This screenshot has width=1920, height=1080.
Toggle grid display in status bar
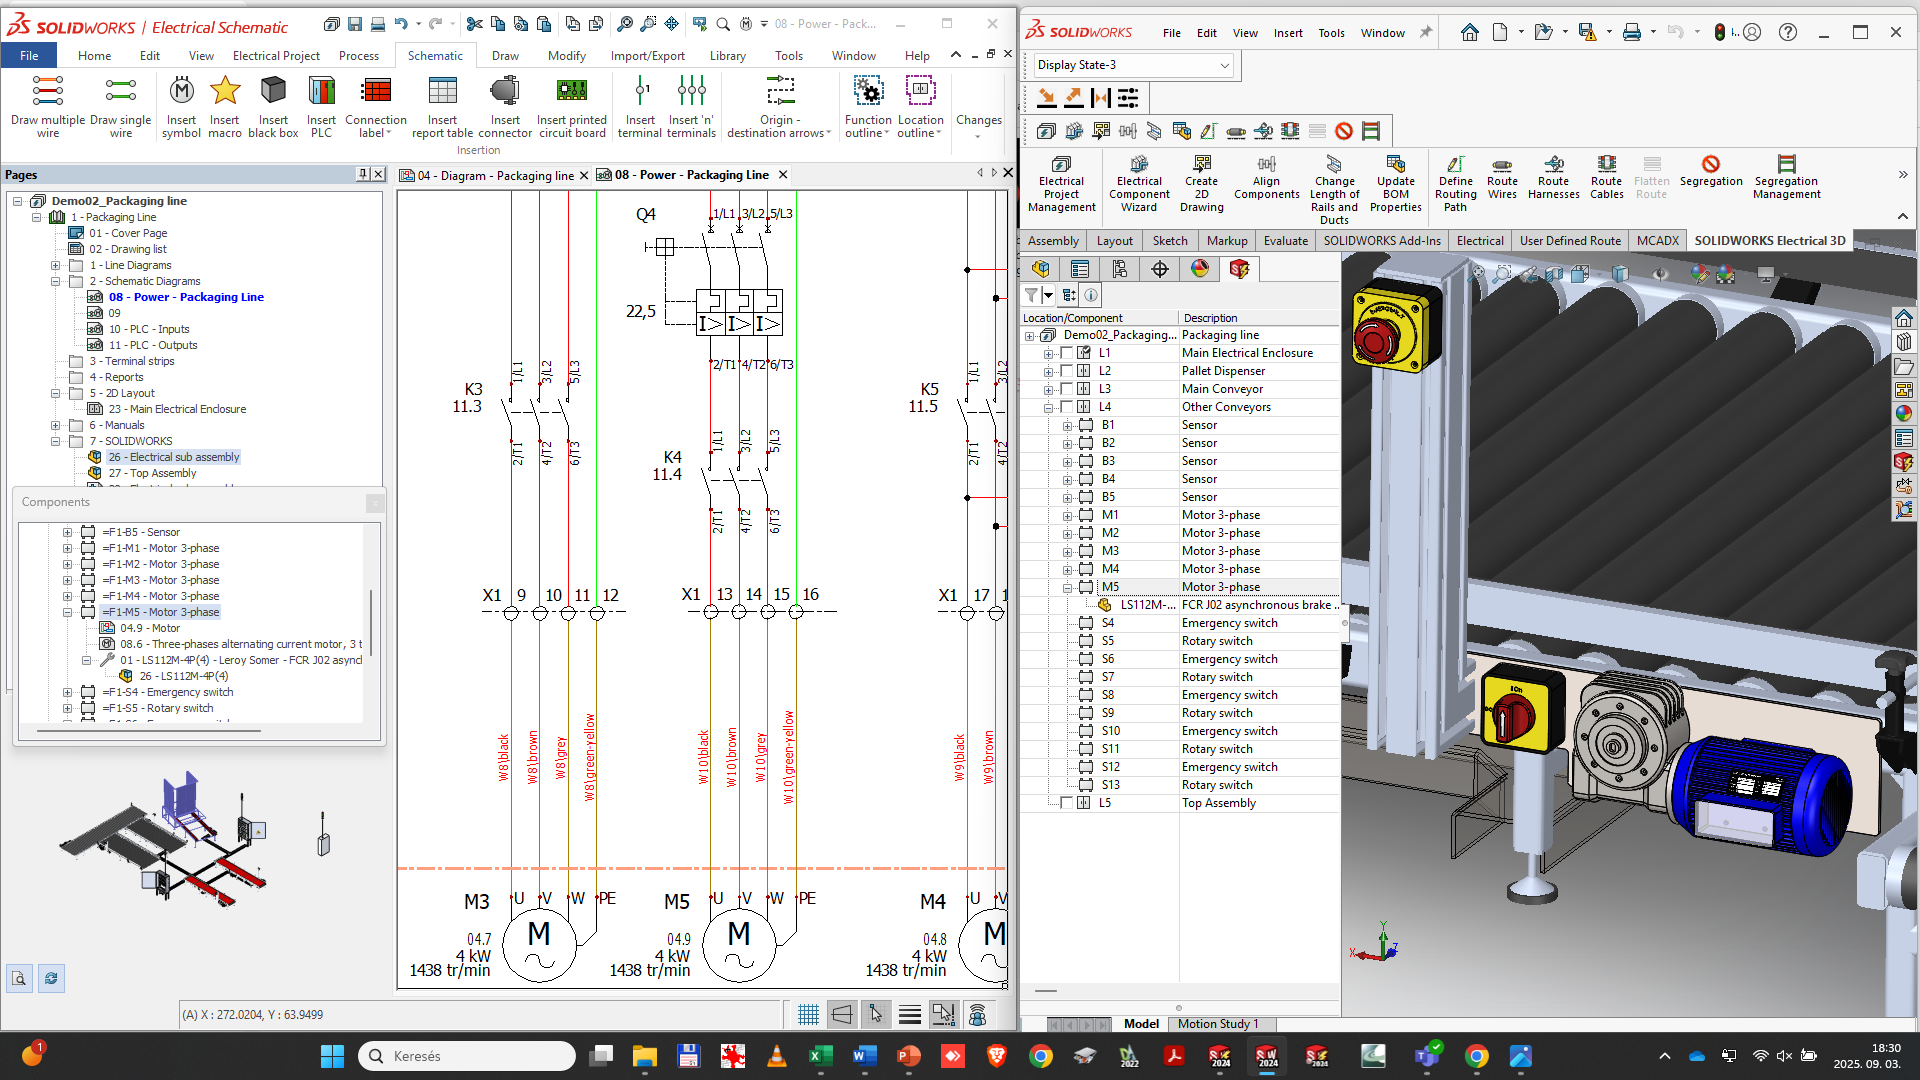[808, 1015]
